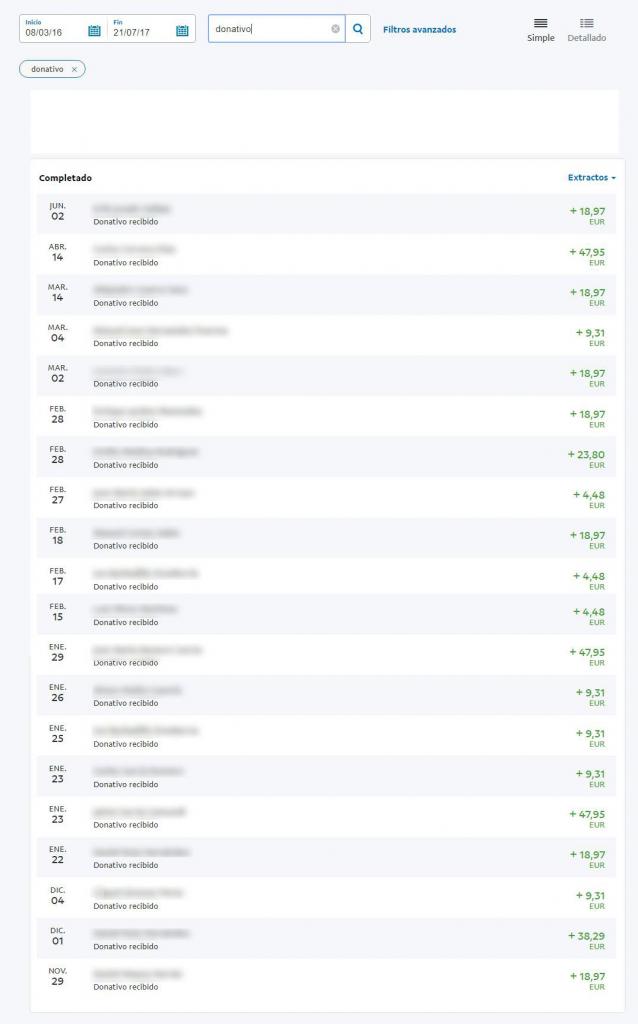
Task: Switch to Simple view
Action: point(540,29)
